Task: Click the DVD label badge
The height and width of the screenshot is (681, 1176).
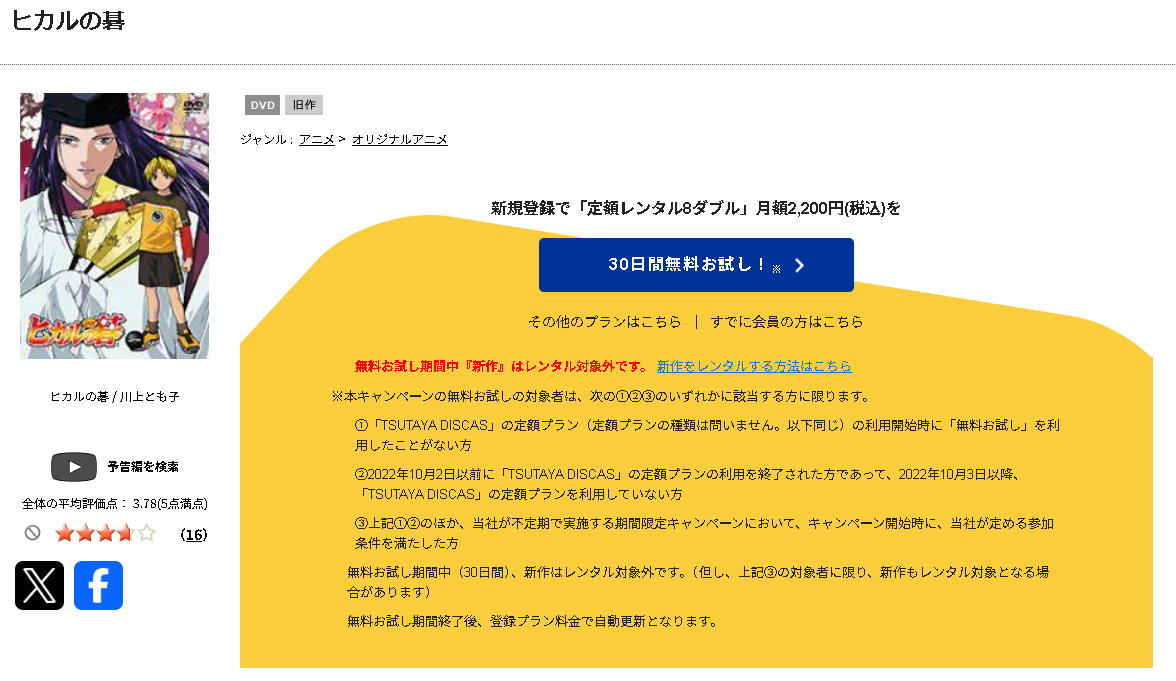Action: click(x=262, y=105)
